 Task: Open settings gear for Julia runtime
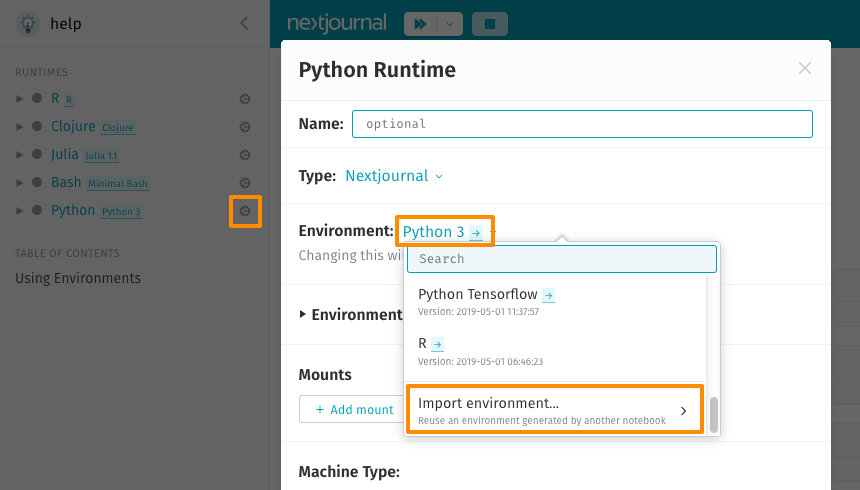pos(245,155)
